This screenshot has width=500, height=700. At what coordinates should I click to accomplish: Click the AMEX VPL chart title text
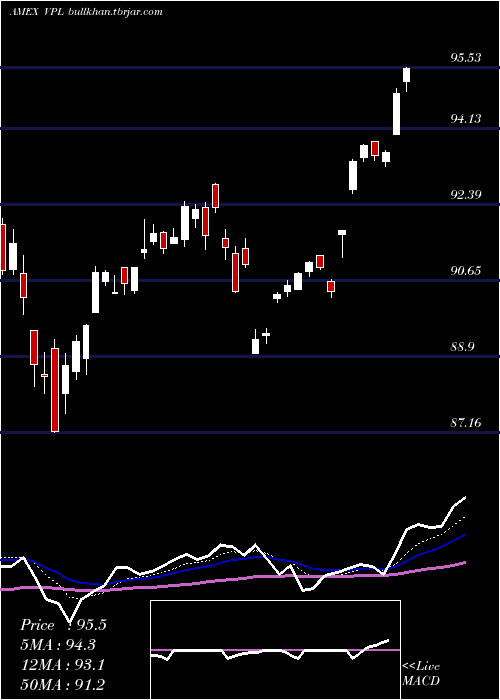point(86,12)
